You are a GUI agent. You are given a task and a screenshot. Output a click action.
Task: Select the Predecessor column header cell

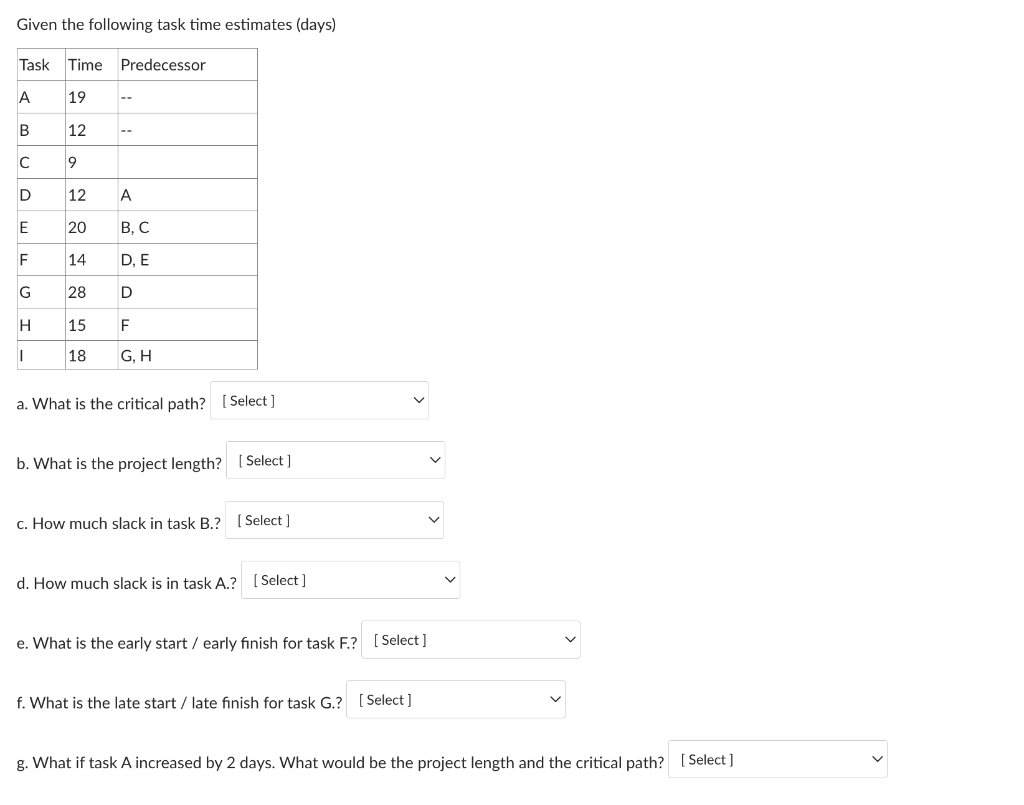pyautogui.click(x=163, y=64)
